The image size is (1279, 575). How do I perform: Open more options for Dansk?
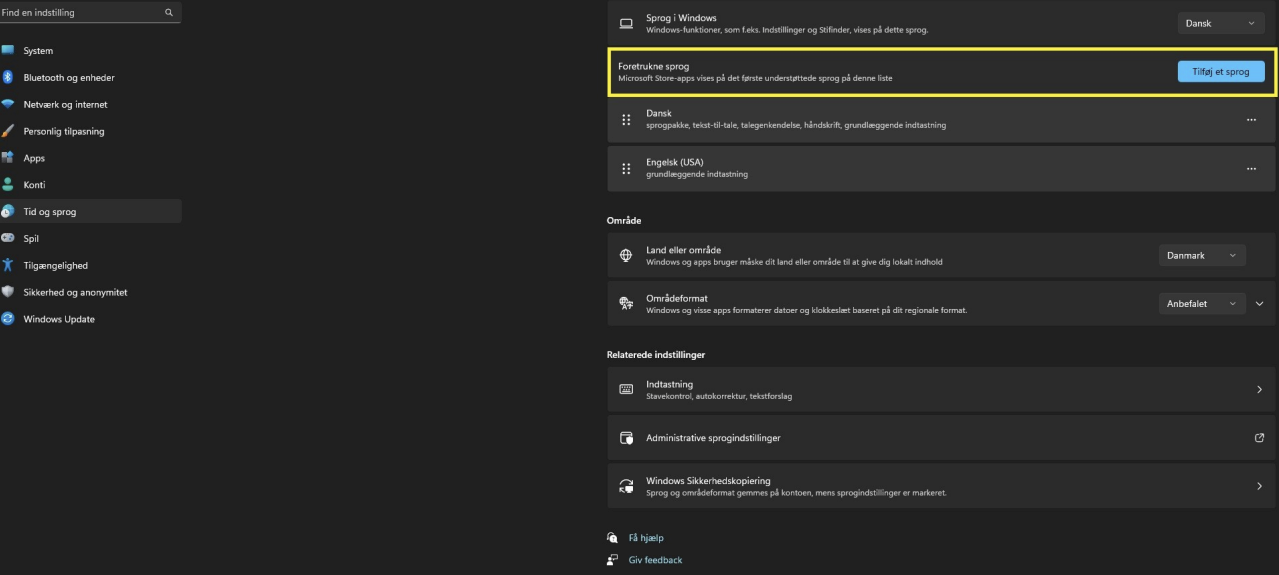(1251, 119)
